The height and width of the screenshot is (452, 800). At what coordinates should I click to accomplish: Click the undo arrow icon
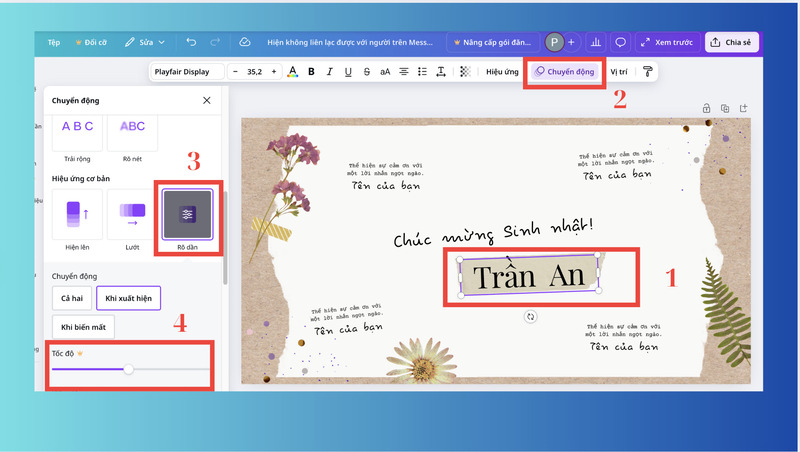[190, 43]
